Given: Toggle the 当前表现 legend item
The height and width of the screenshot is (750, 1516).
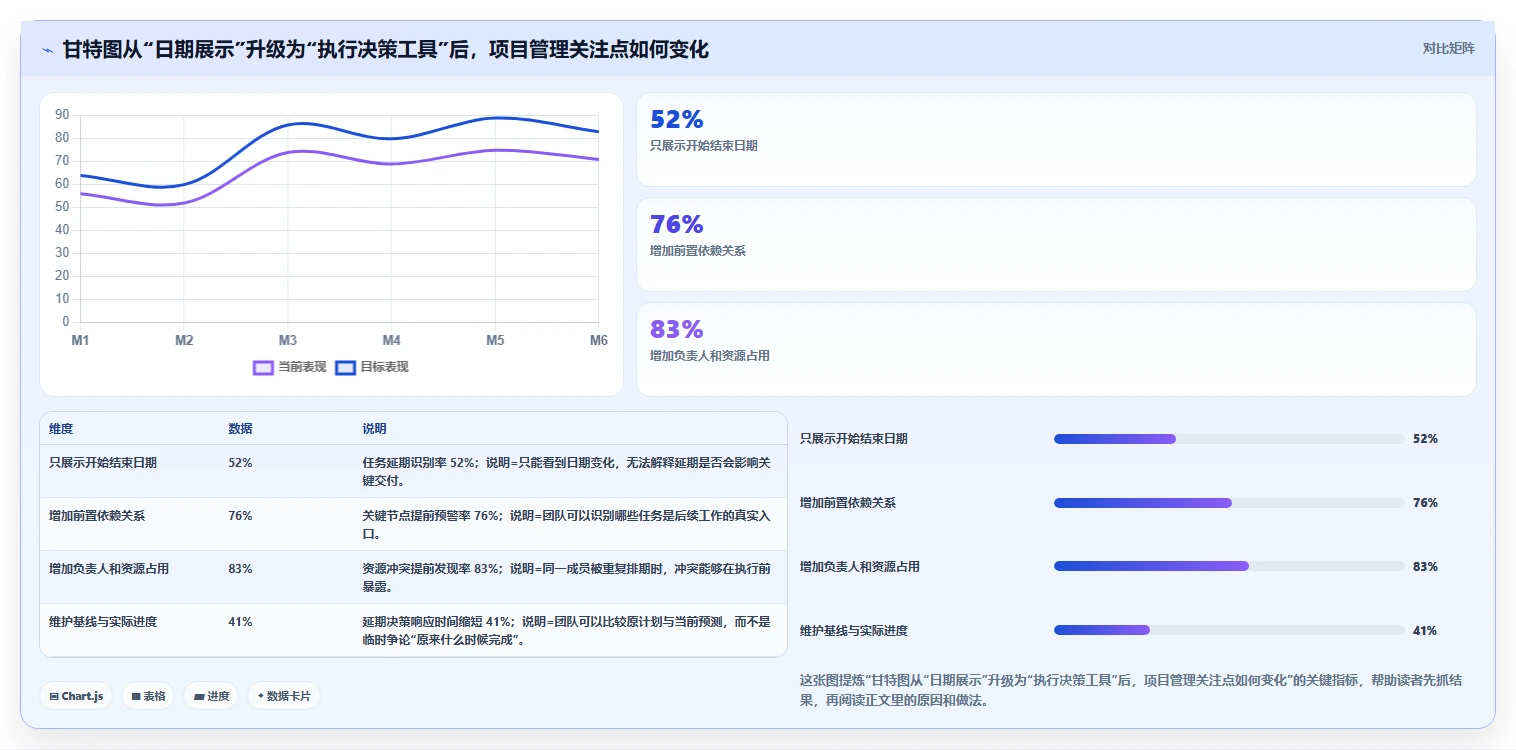Looking at the screenshot, I should [x=290, y=367].
